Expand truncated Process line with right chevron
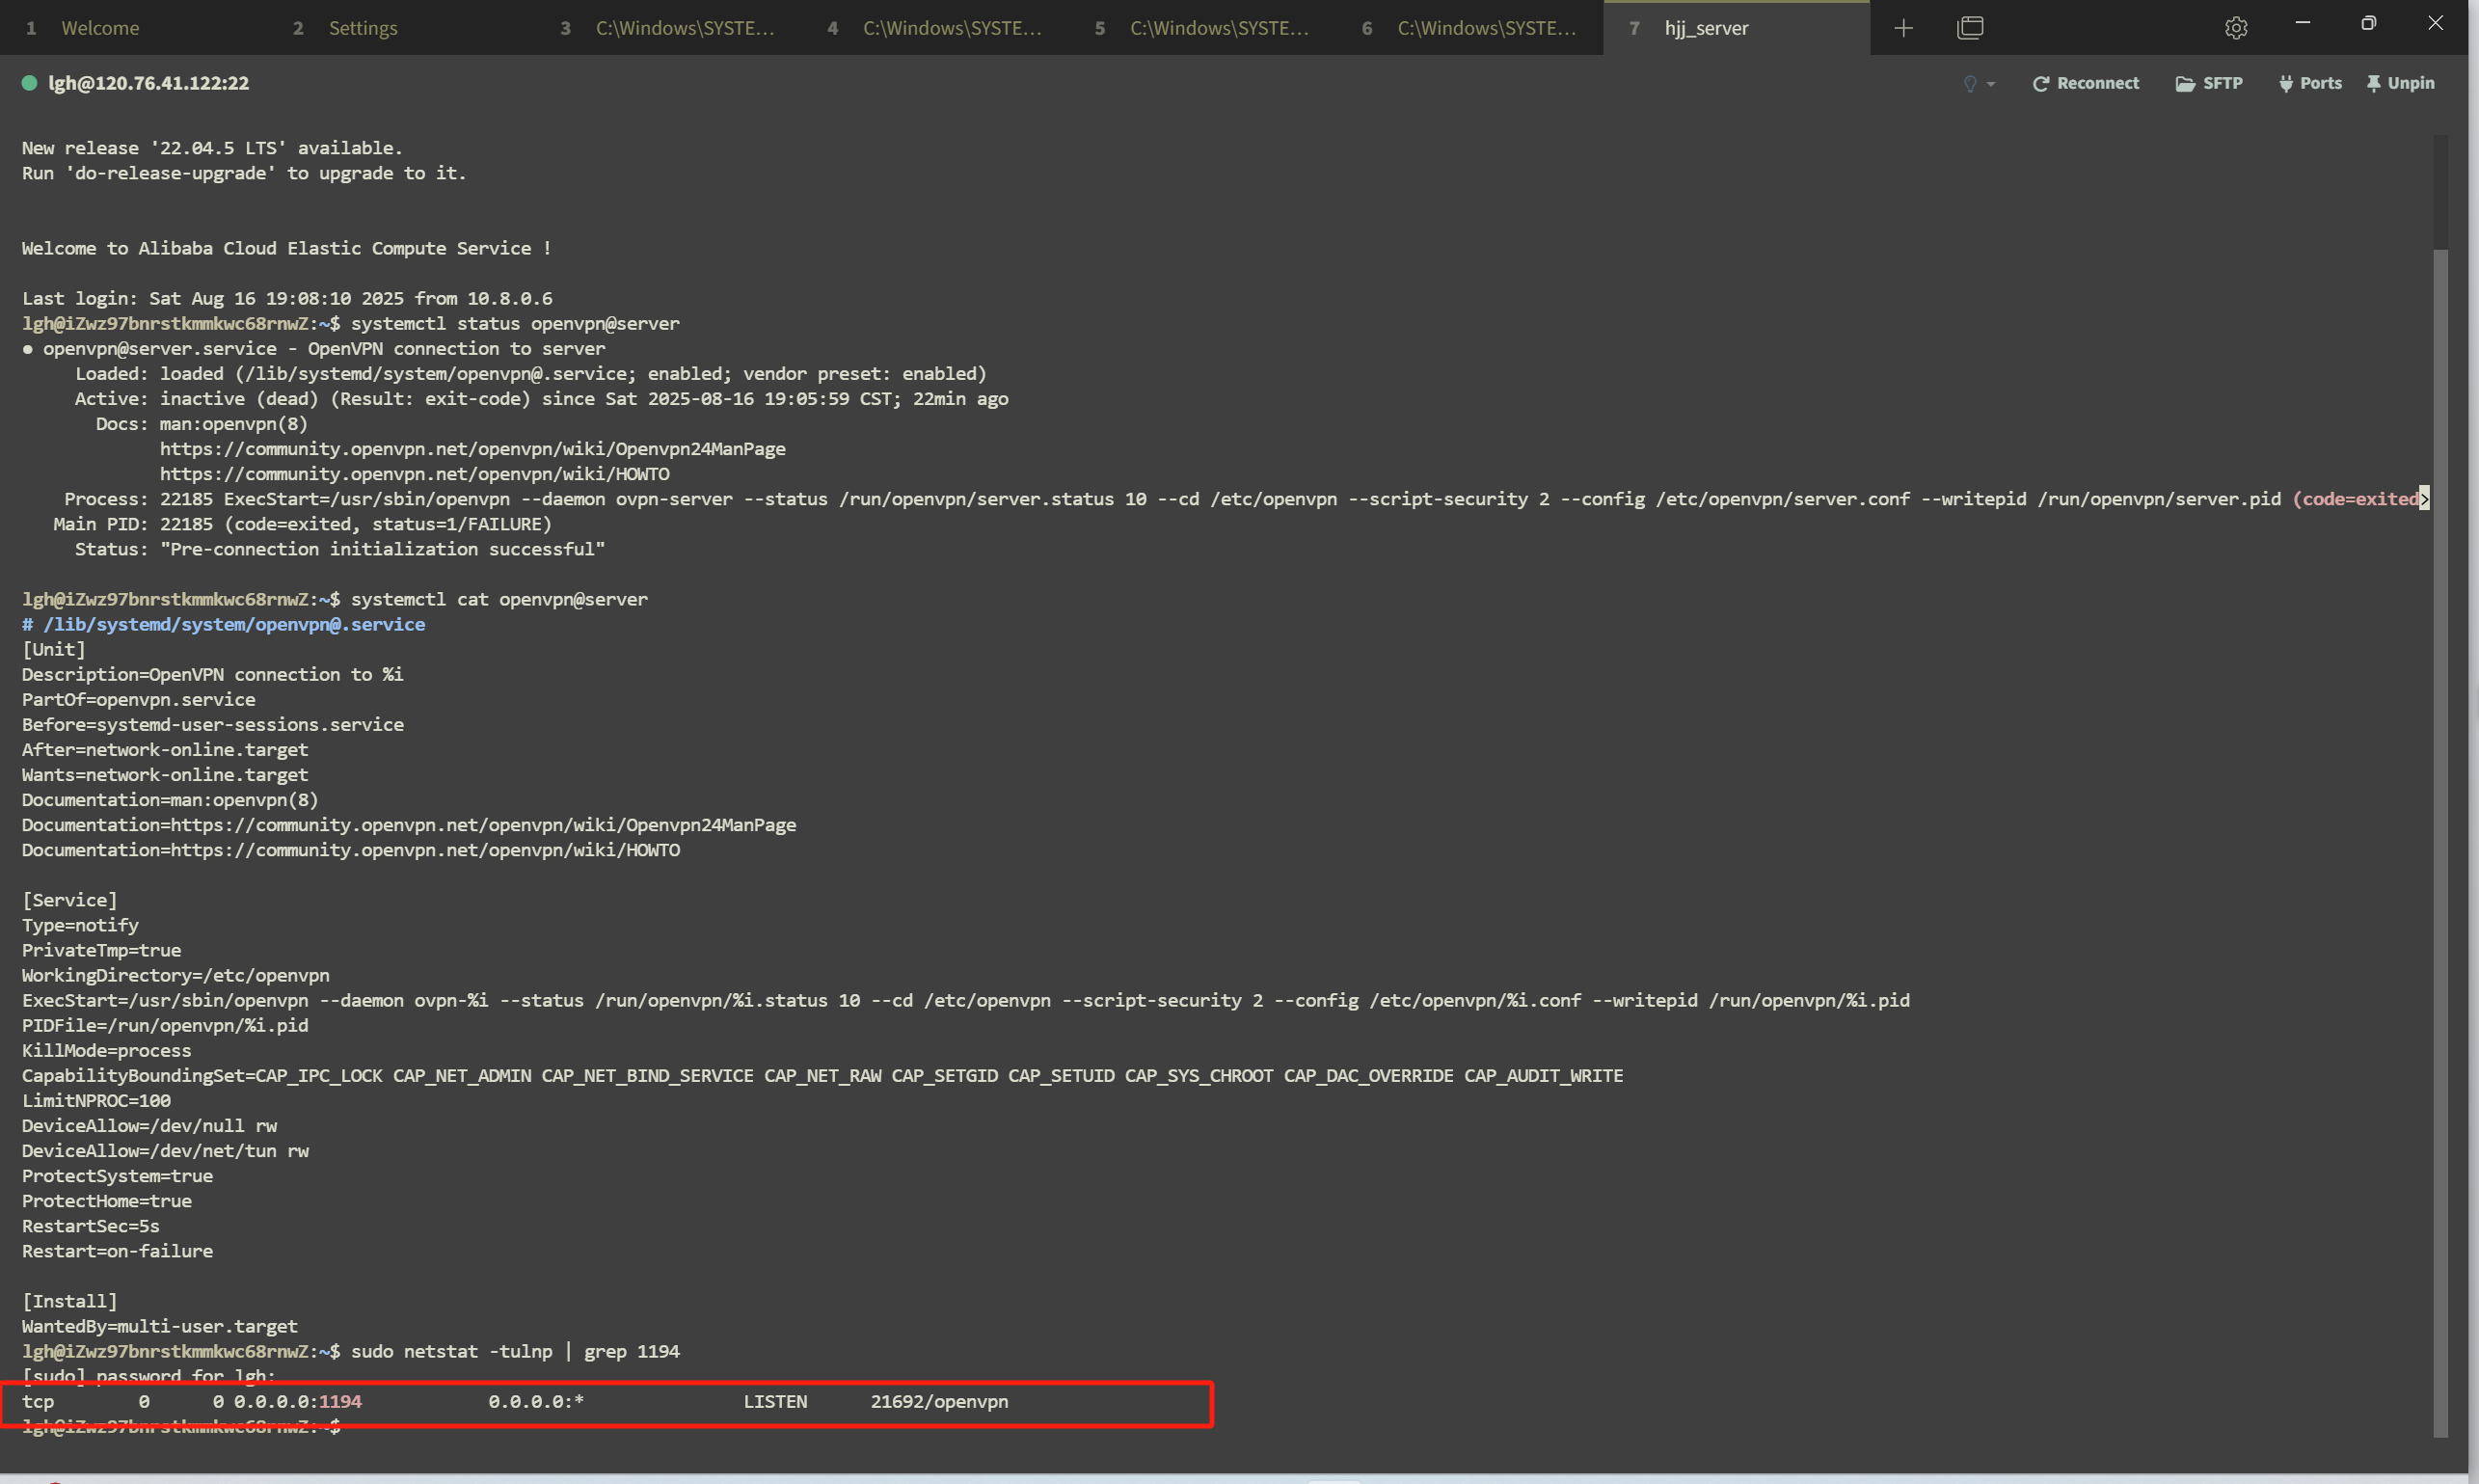Image resolution: width=2479 pixels, height=1484 pixels. coord(2424,499)
